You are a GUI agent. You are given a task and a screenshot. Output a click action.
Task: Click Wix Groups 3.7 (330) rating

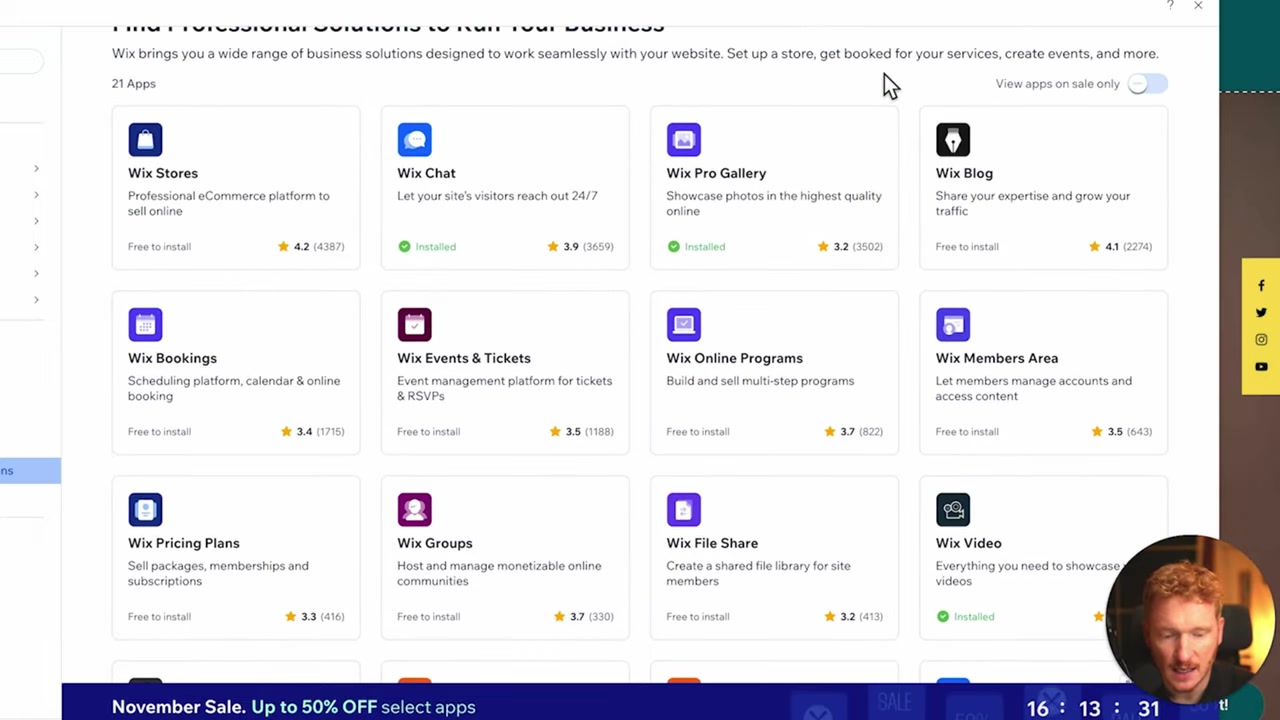tap(584, 616)
